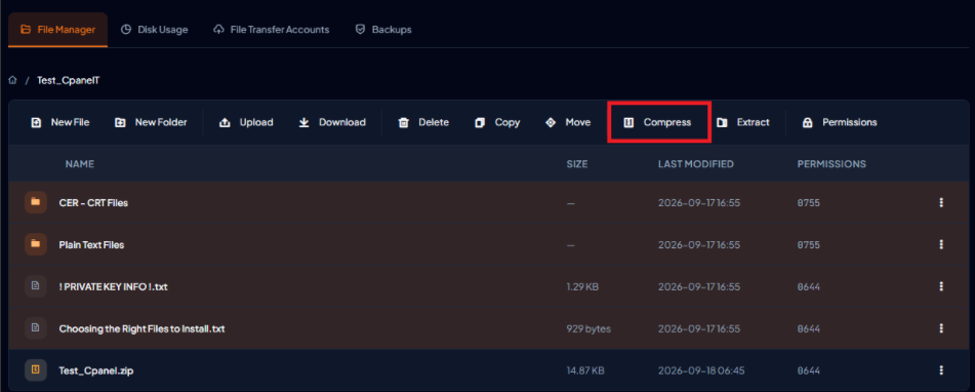Click the Test_Cpanel.zip archive icon
Screen dimensions: 975x392
click(35, 370)
